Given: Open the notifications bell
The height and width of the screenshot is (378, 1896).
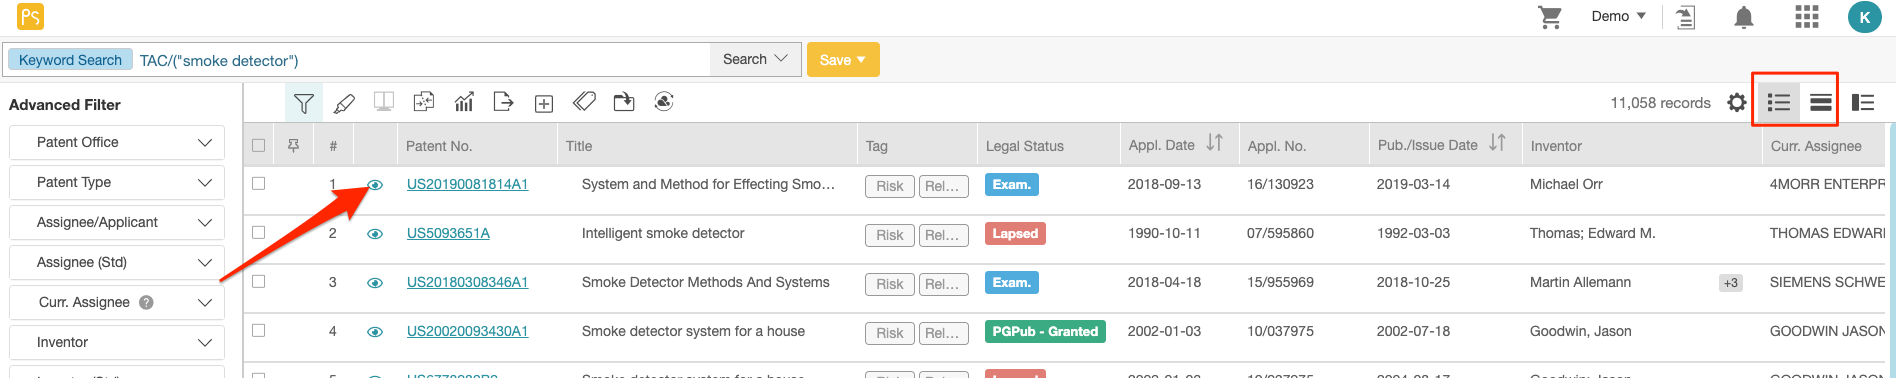Looking at the screenshot, I should 1744,17.
